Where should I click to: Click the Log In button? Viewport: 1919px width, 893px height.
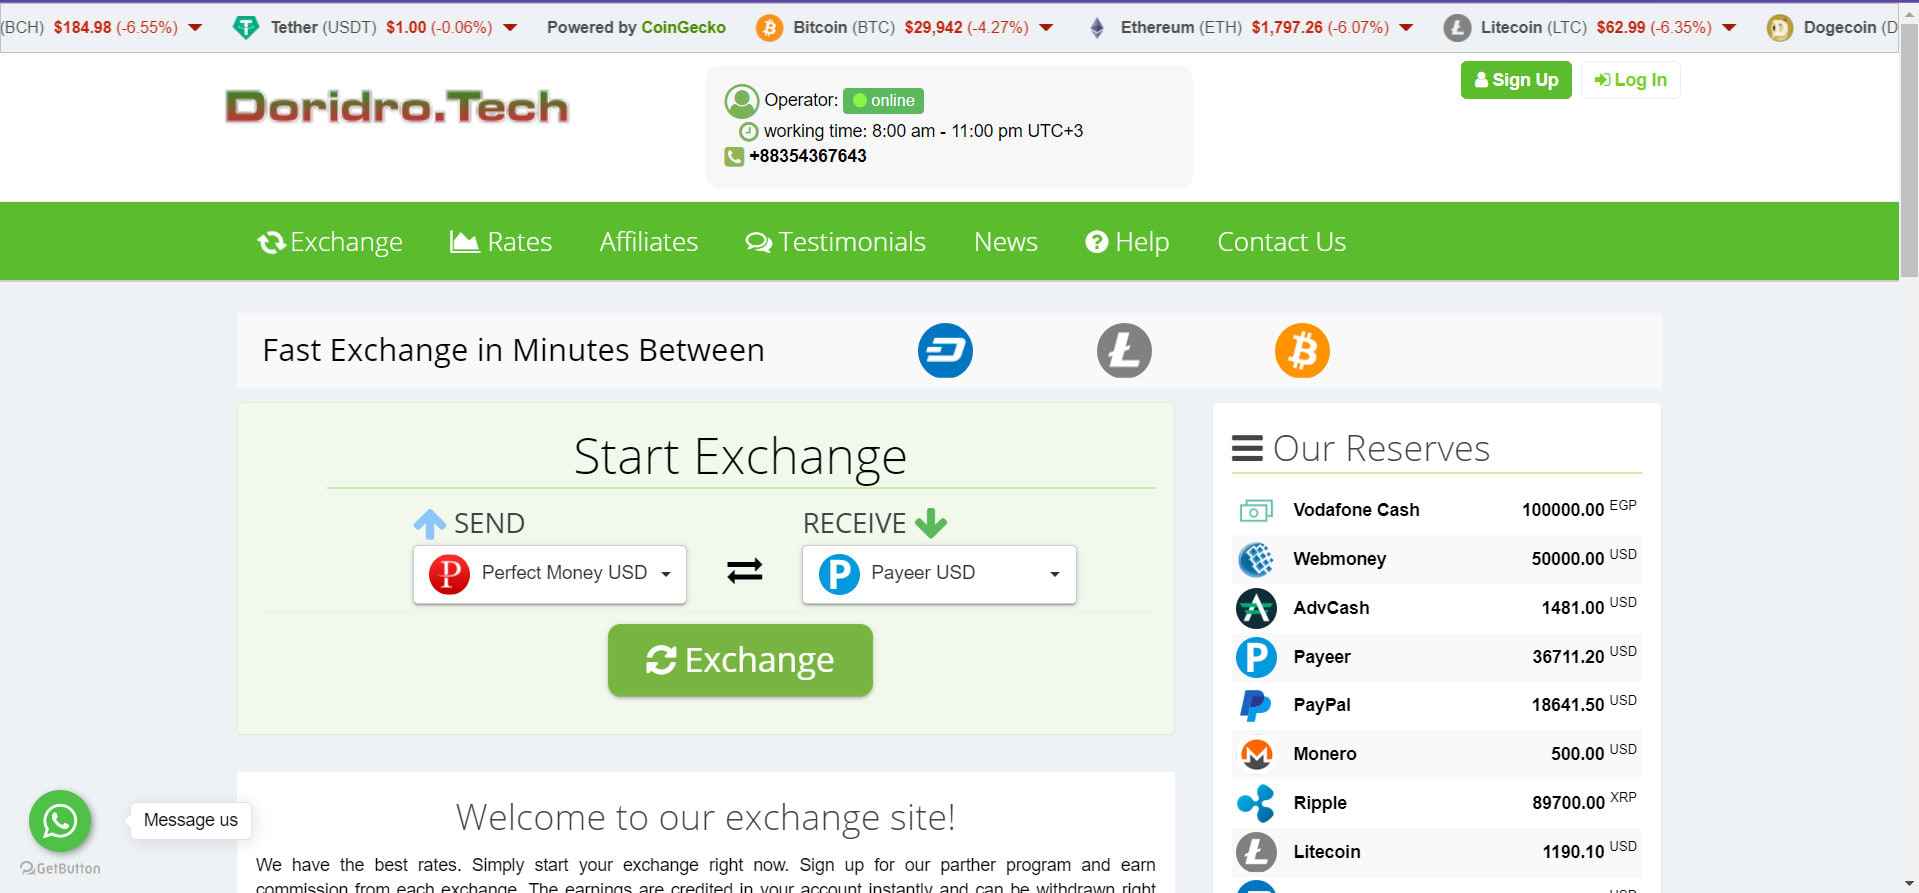pyautogui.click(x=1630, y=80)
